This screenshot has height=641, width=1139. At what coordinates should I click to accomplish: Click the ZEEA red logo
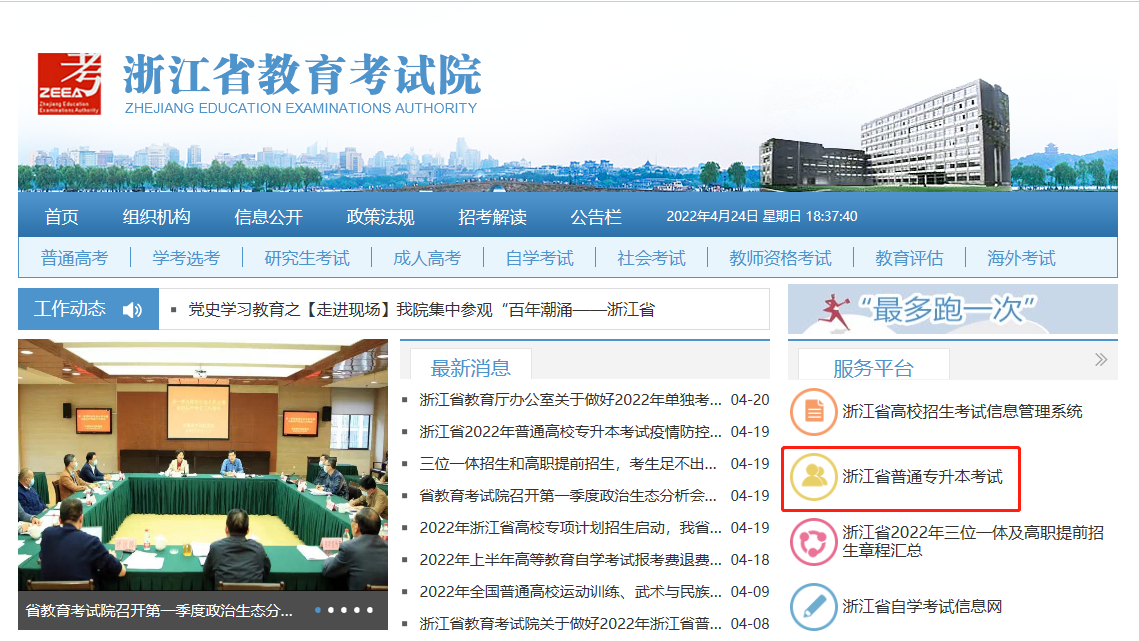pos(69,84)
